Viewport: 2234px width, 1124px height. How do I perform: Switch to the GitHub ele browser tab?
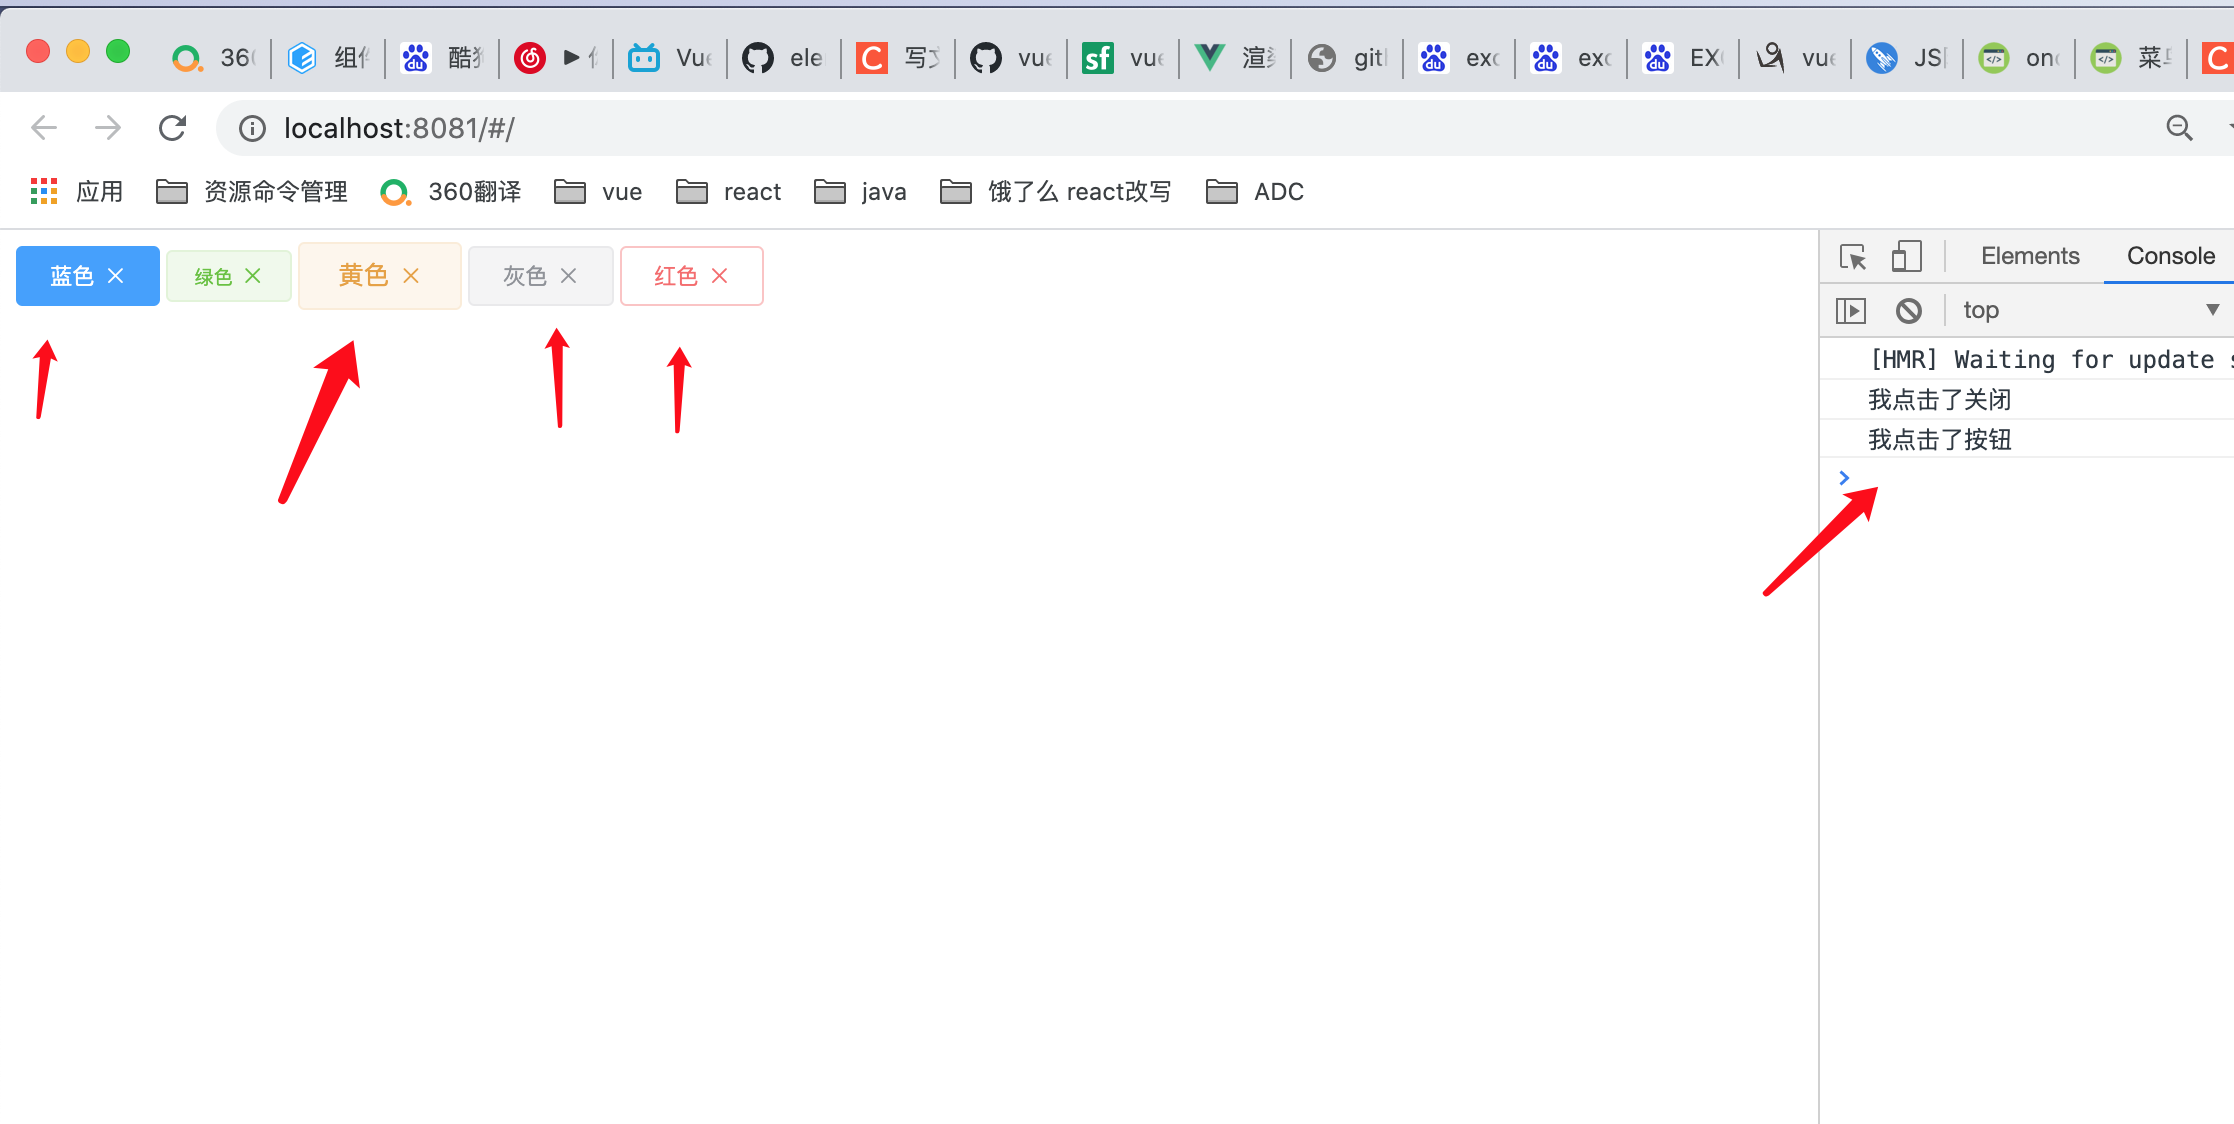pyautogui.click(x=783, y=58)
